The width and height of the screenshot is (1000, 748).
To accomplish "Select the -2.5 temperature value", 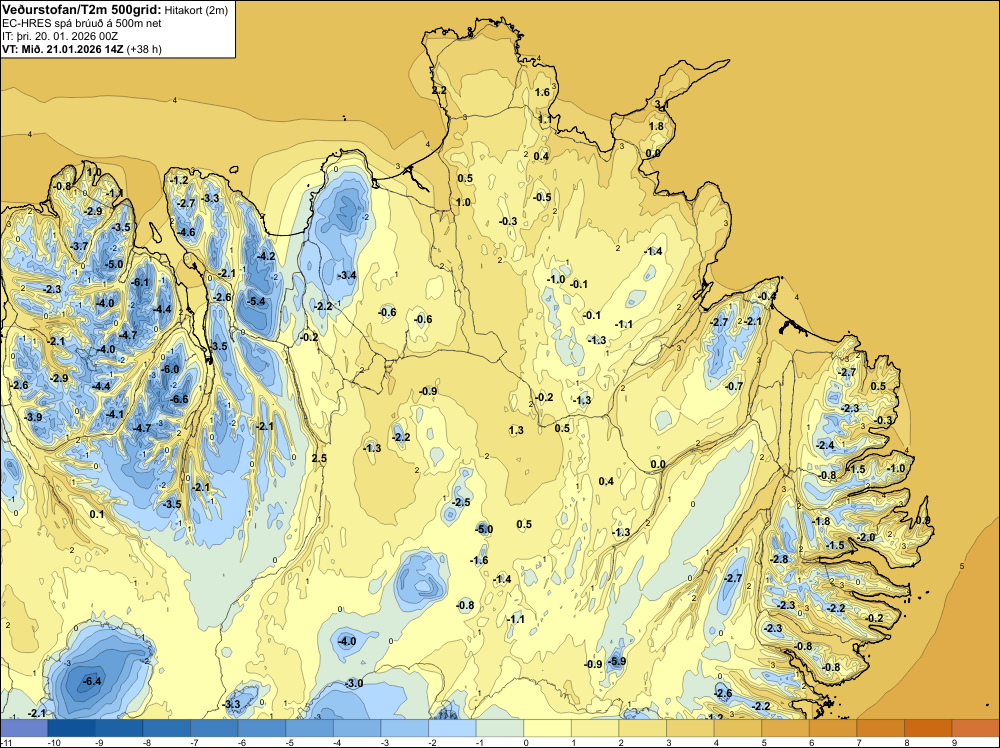I will point(461,502).
